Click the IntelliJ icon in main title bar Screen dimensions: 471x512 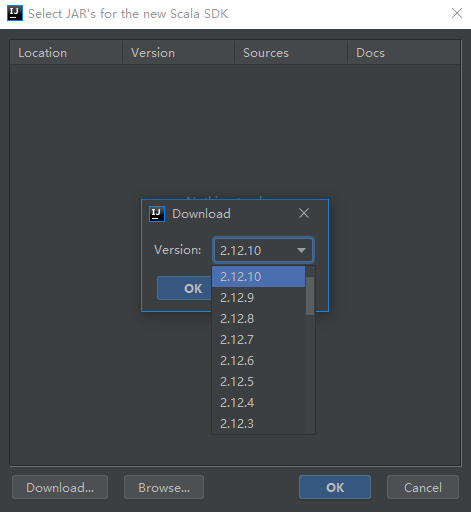(15, 13)
